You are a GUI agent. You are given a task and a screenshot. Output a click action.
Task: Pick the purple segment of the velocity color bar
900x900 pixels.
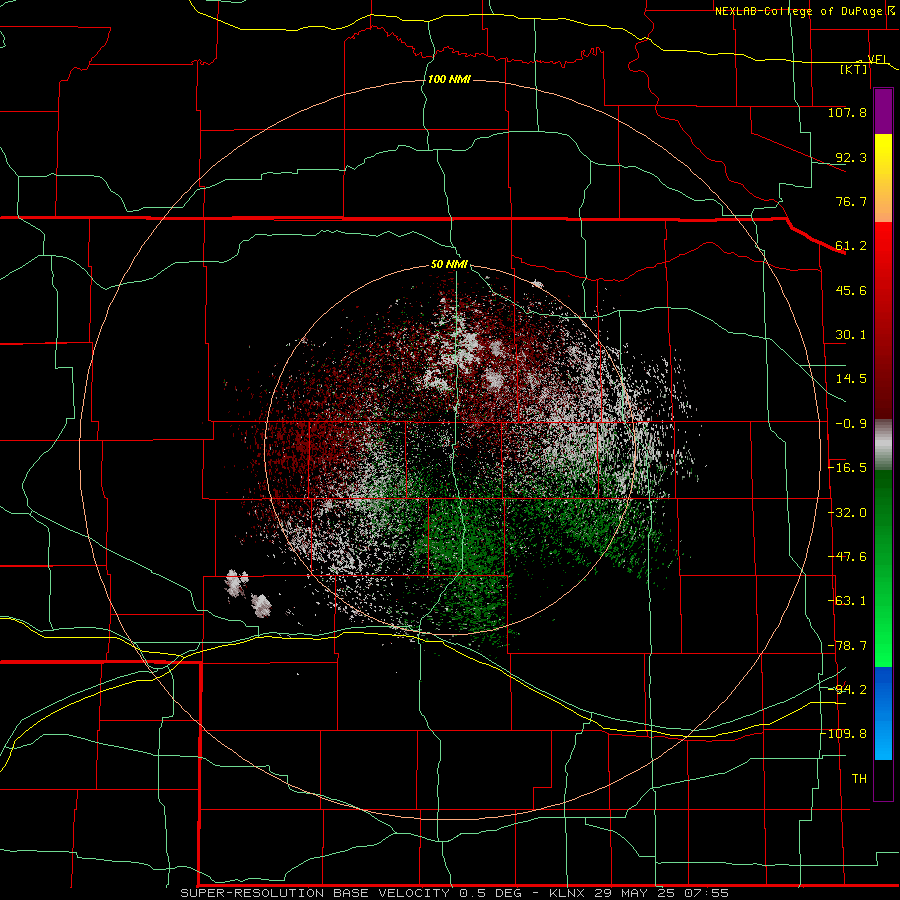883,111
